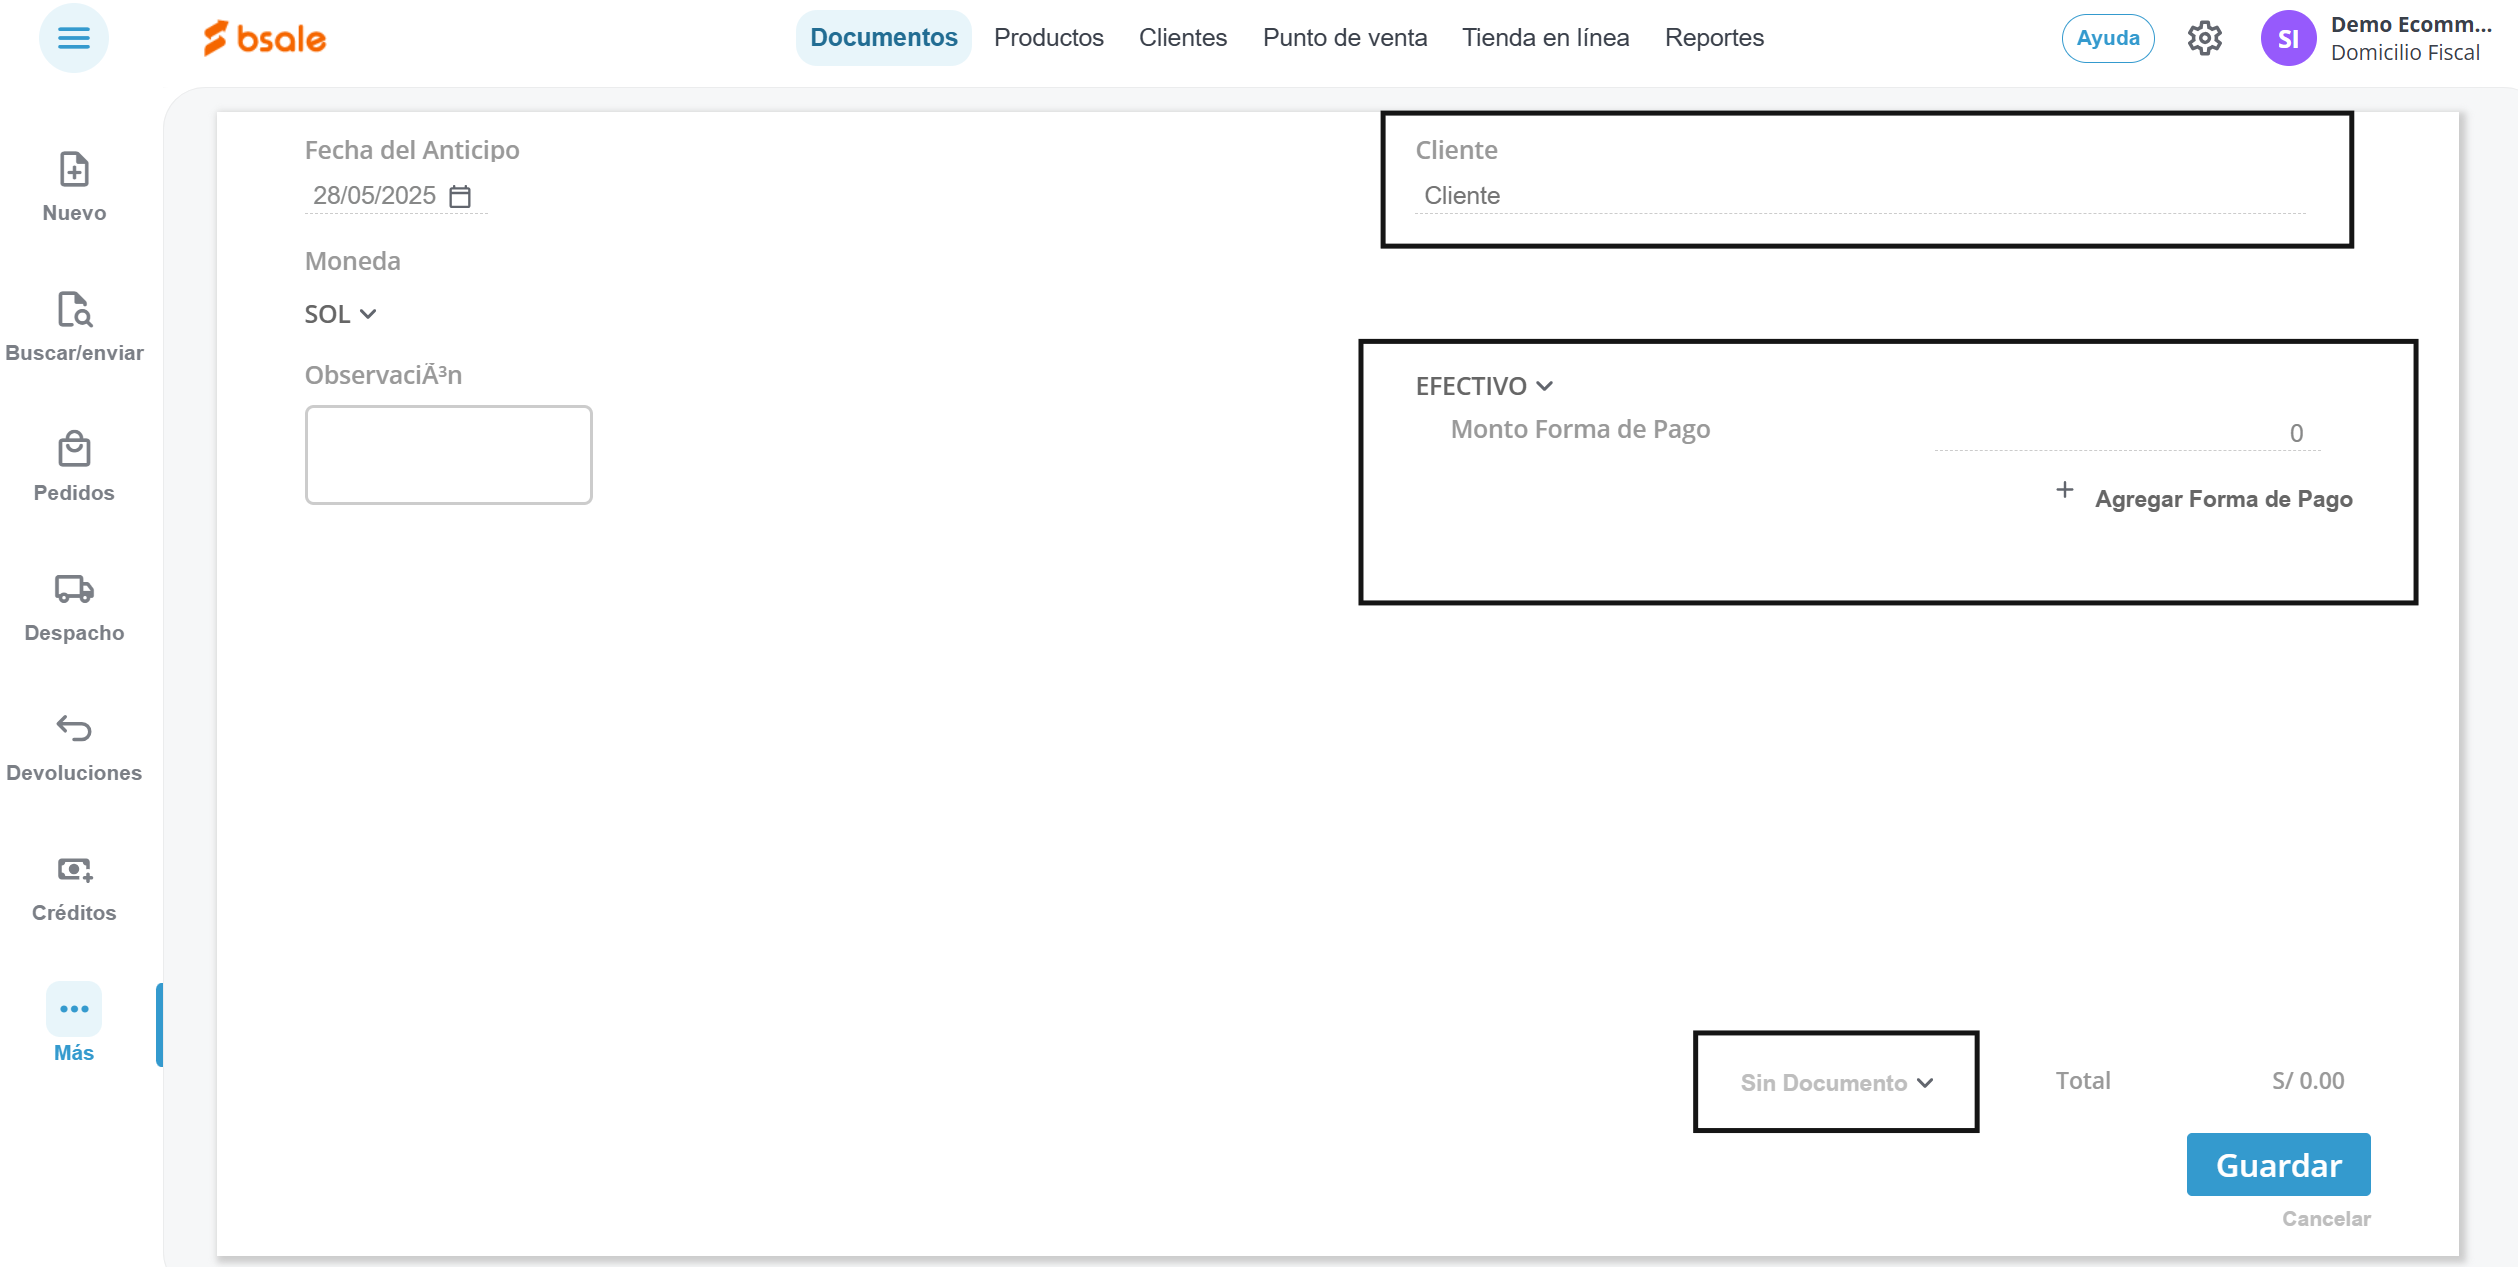Click the Ayuda help button

(2107, 39)
